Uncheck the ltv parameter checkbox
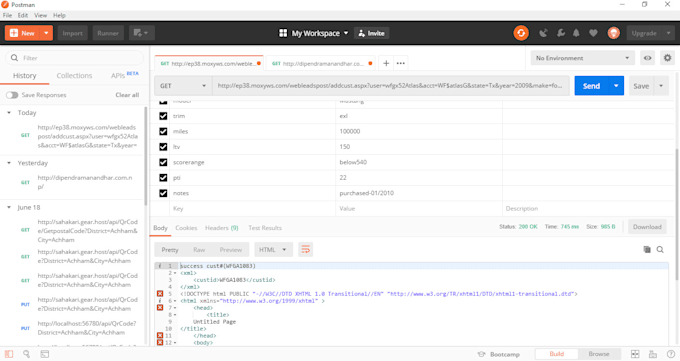The height and width of the screenshot is (361, 680). pos(163,147)
